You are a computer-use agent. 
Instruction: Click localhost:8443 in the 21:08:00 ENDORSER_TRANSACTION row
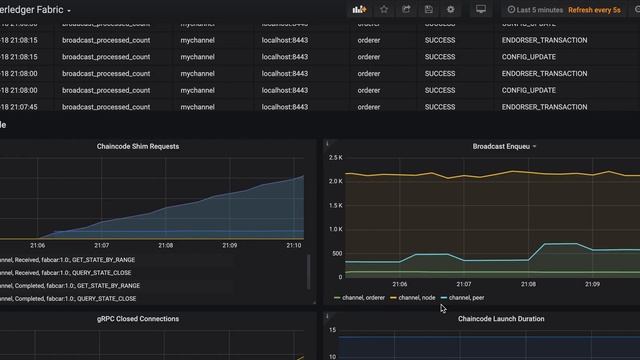point(285,74)
